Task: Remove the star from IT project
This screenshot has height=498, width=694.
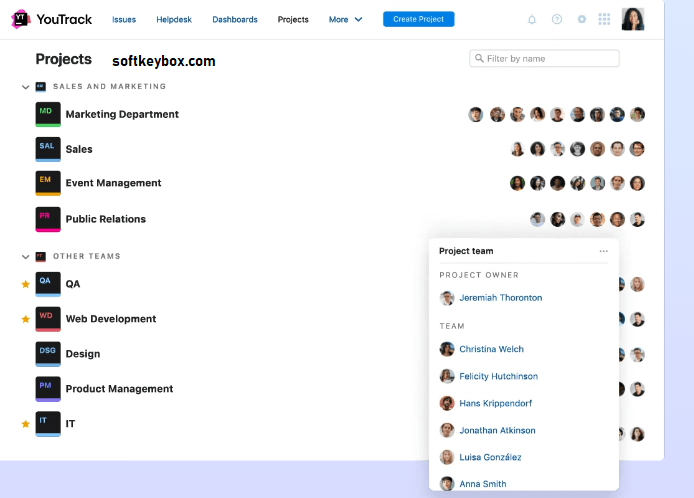Action: click(26, 424)
